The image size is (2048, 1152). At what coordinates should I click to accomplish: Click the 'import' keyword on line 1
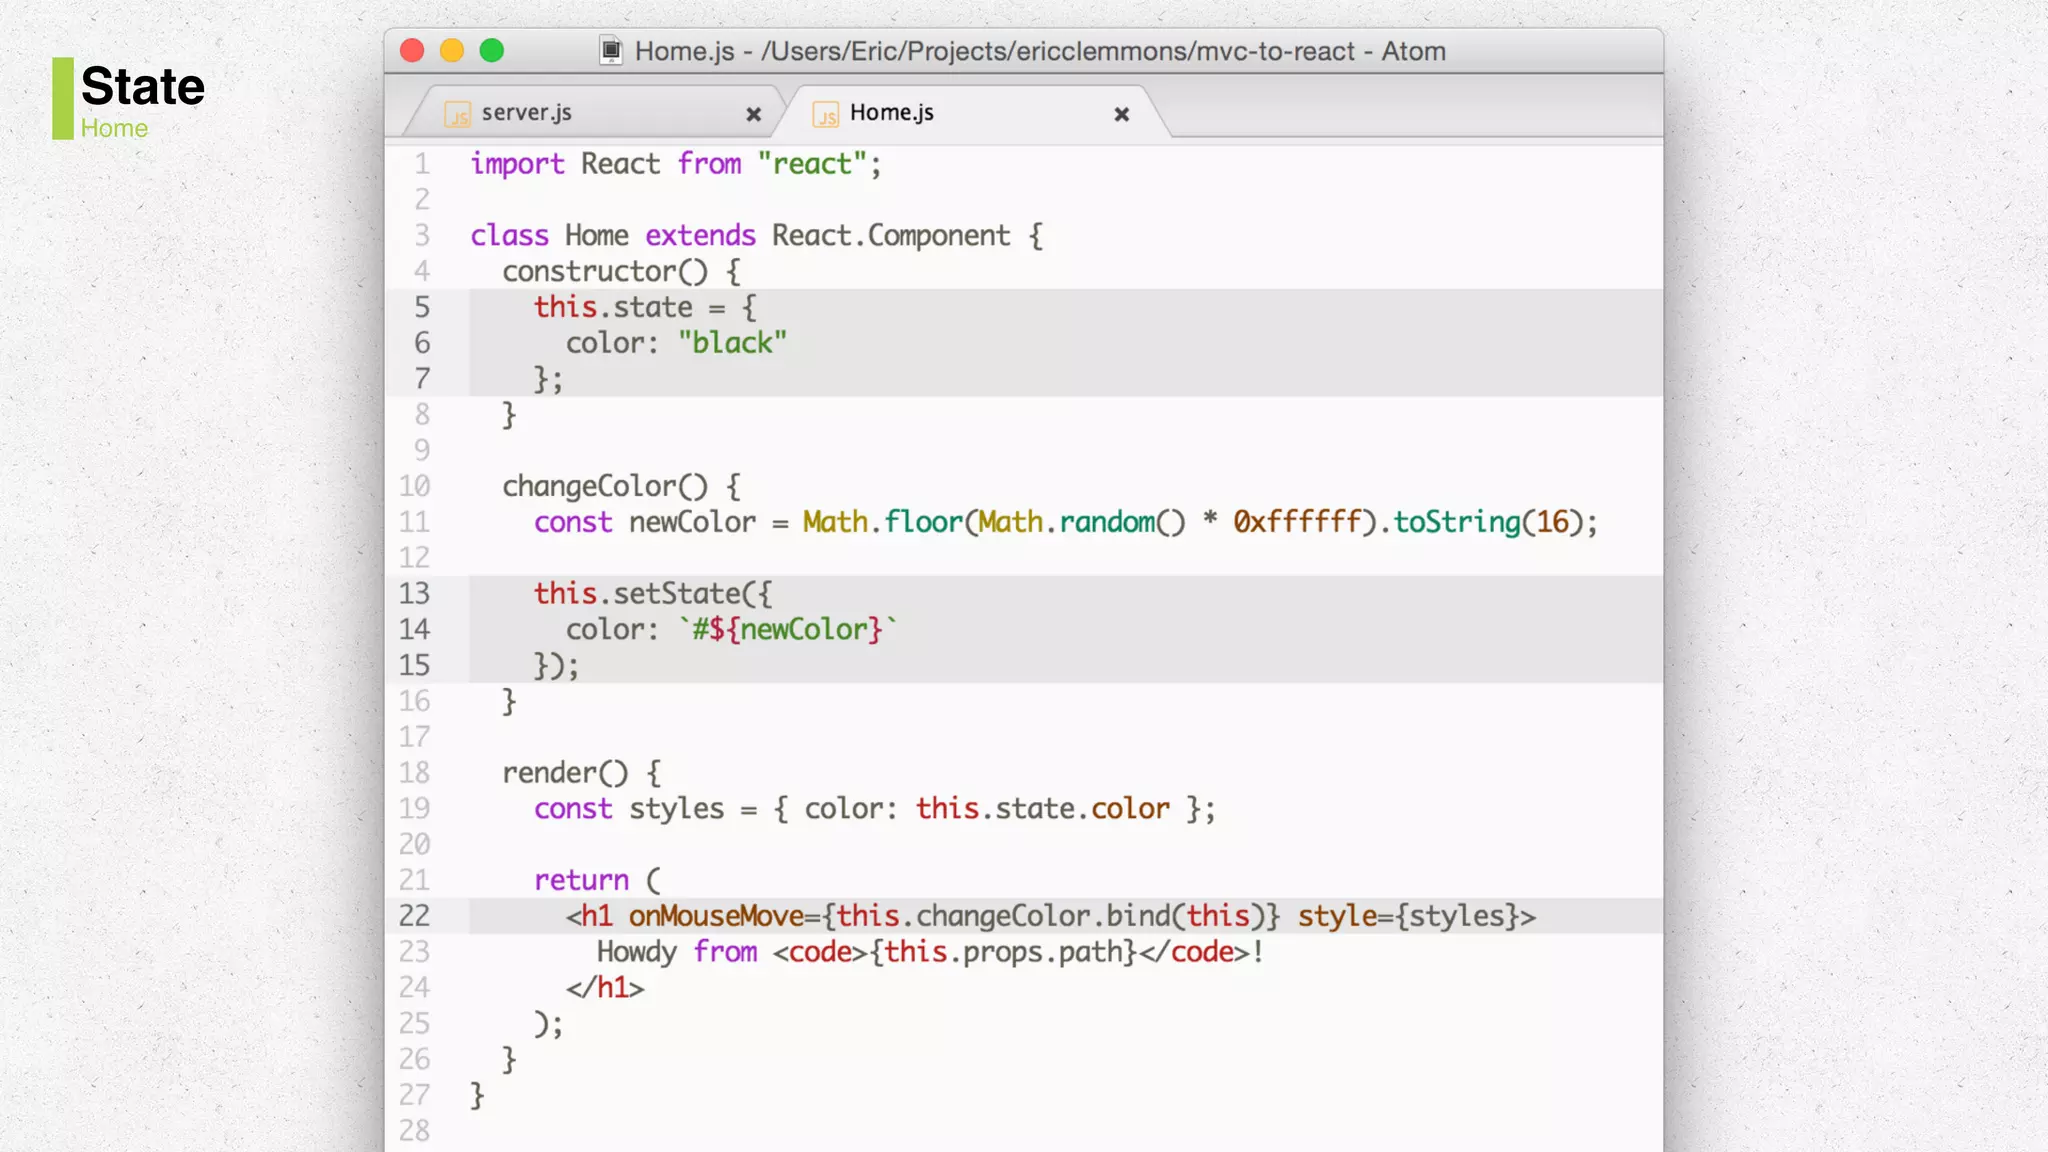(517, 164)
